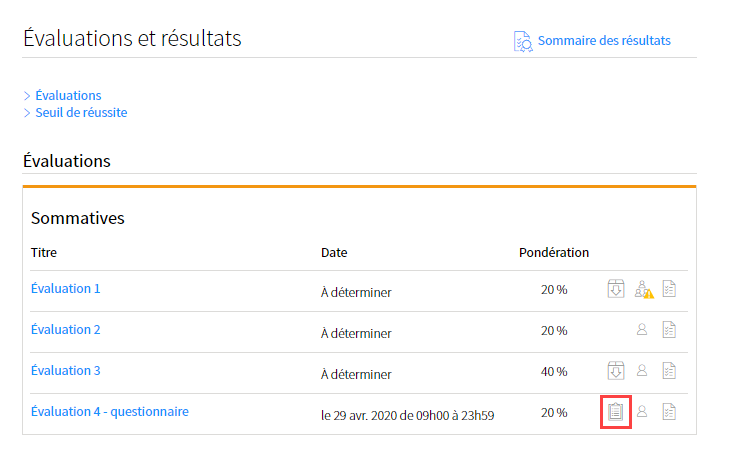The height and width of the screenshot is (456, 730).
Task: Click the submission box icon for Évaluation 3
Action: point(616,371)
